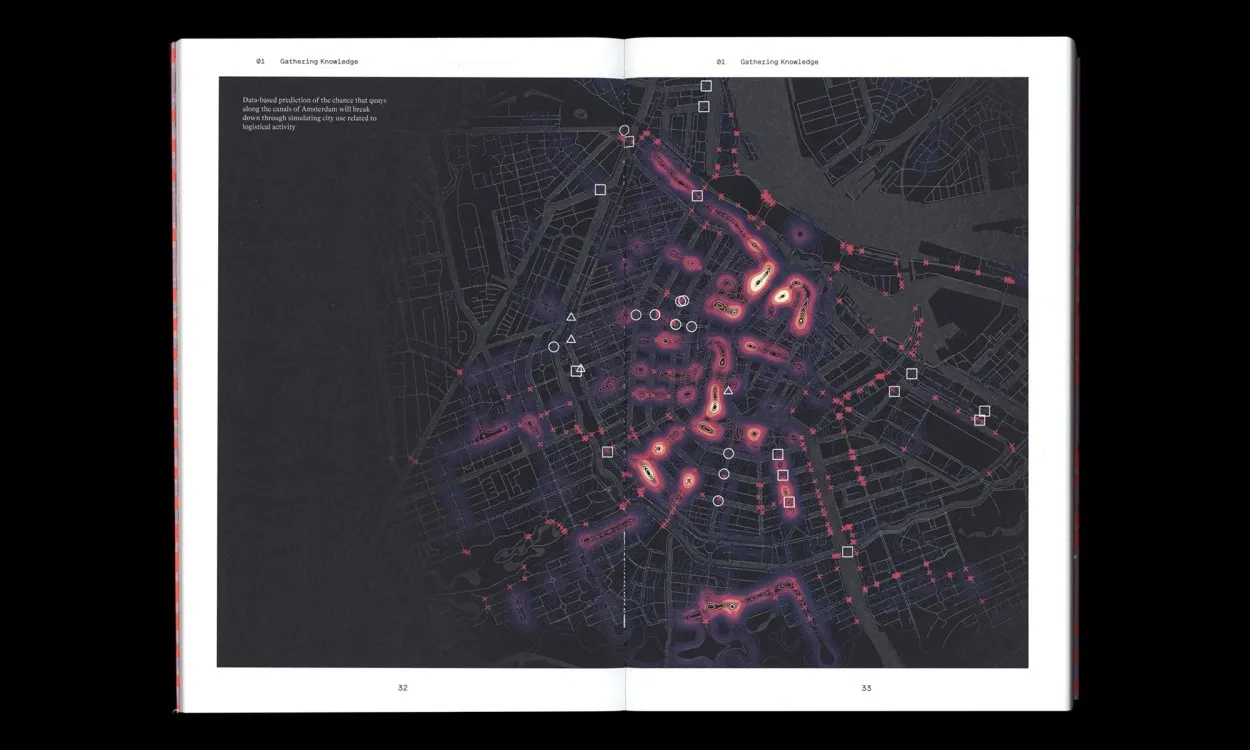This screenshot has height=750, width=1250.
Task: Open the Gathering Knowledge header on the right page
Action: 780,61
